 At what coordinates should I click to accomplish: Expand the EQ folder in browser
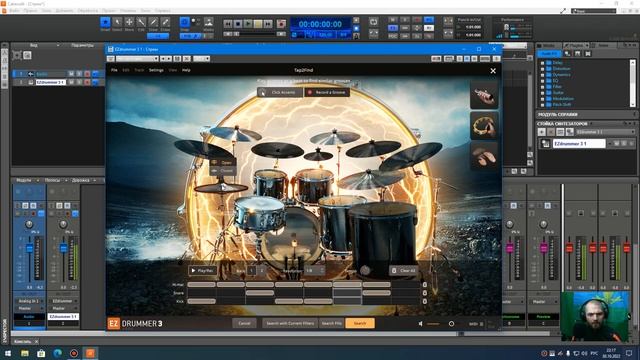pos(542,81)
